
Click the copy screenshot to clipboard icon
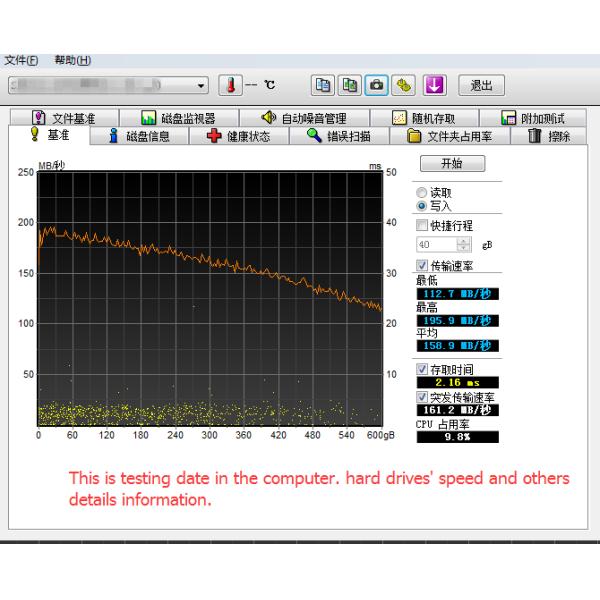[x=349, y=85]
